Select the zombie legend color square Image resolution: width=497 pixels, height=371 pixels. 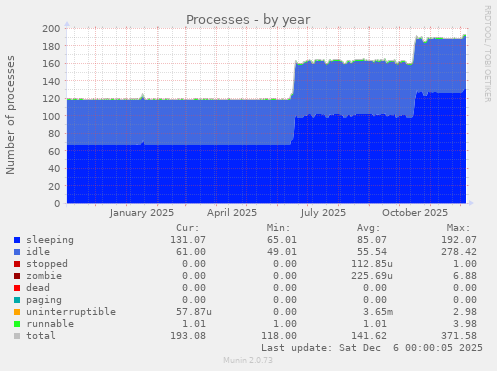pos(17,276)
